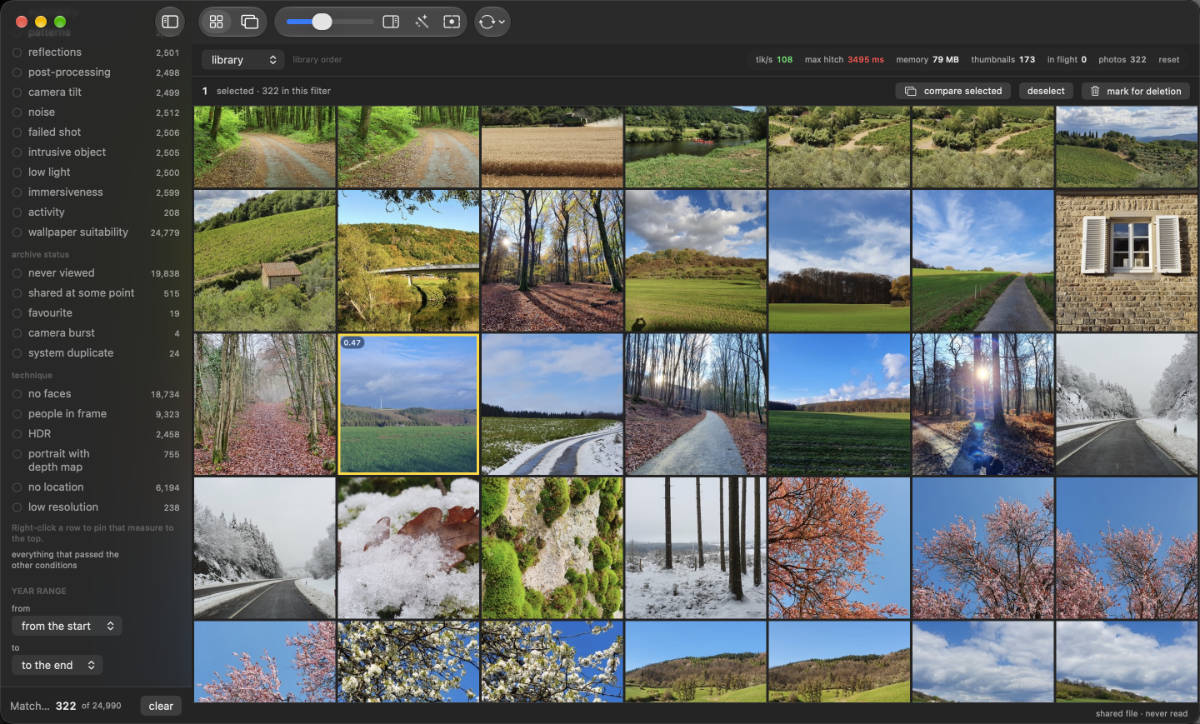Select the bridge over river photo
The width and height of the screenshot is (1200, 724).
(409, 260)
